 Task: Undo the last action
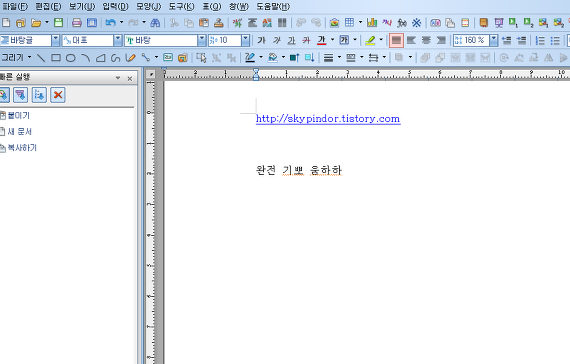[111, 23]
